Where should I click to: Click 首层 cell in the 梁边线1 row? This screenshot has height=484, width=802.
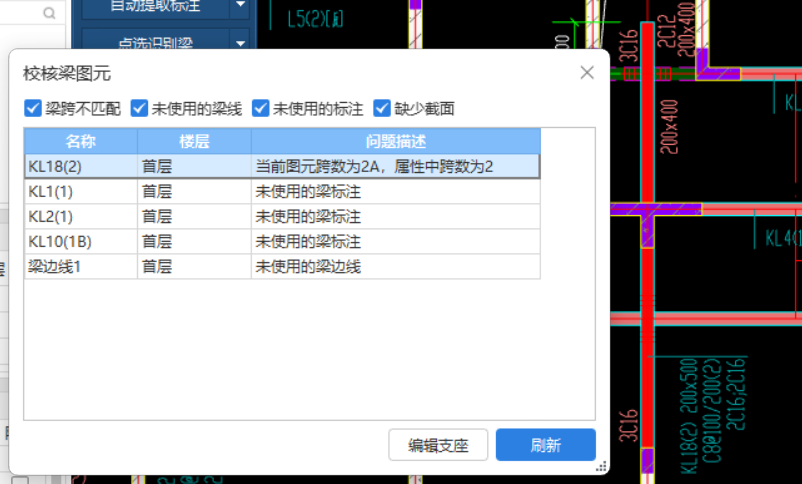tap(194, 267)
